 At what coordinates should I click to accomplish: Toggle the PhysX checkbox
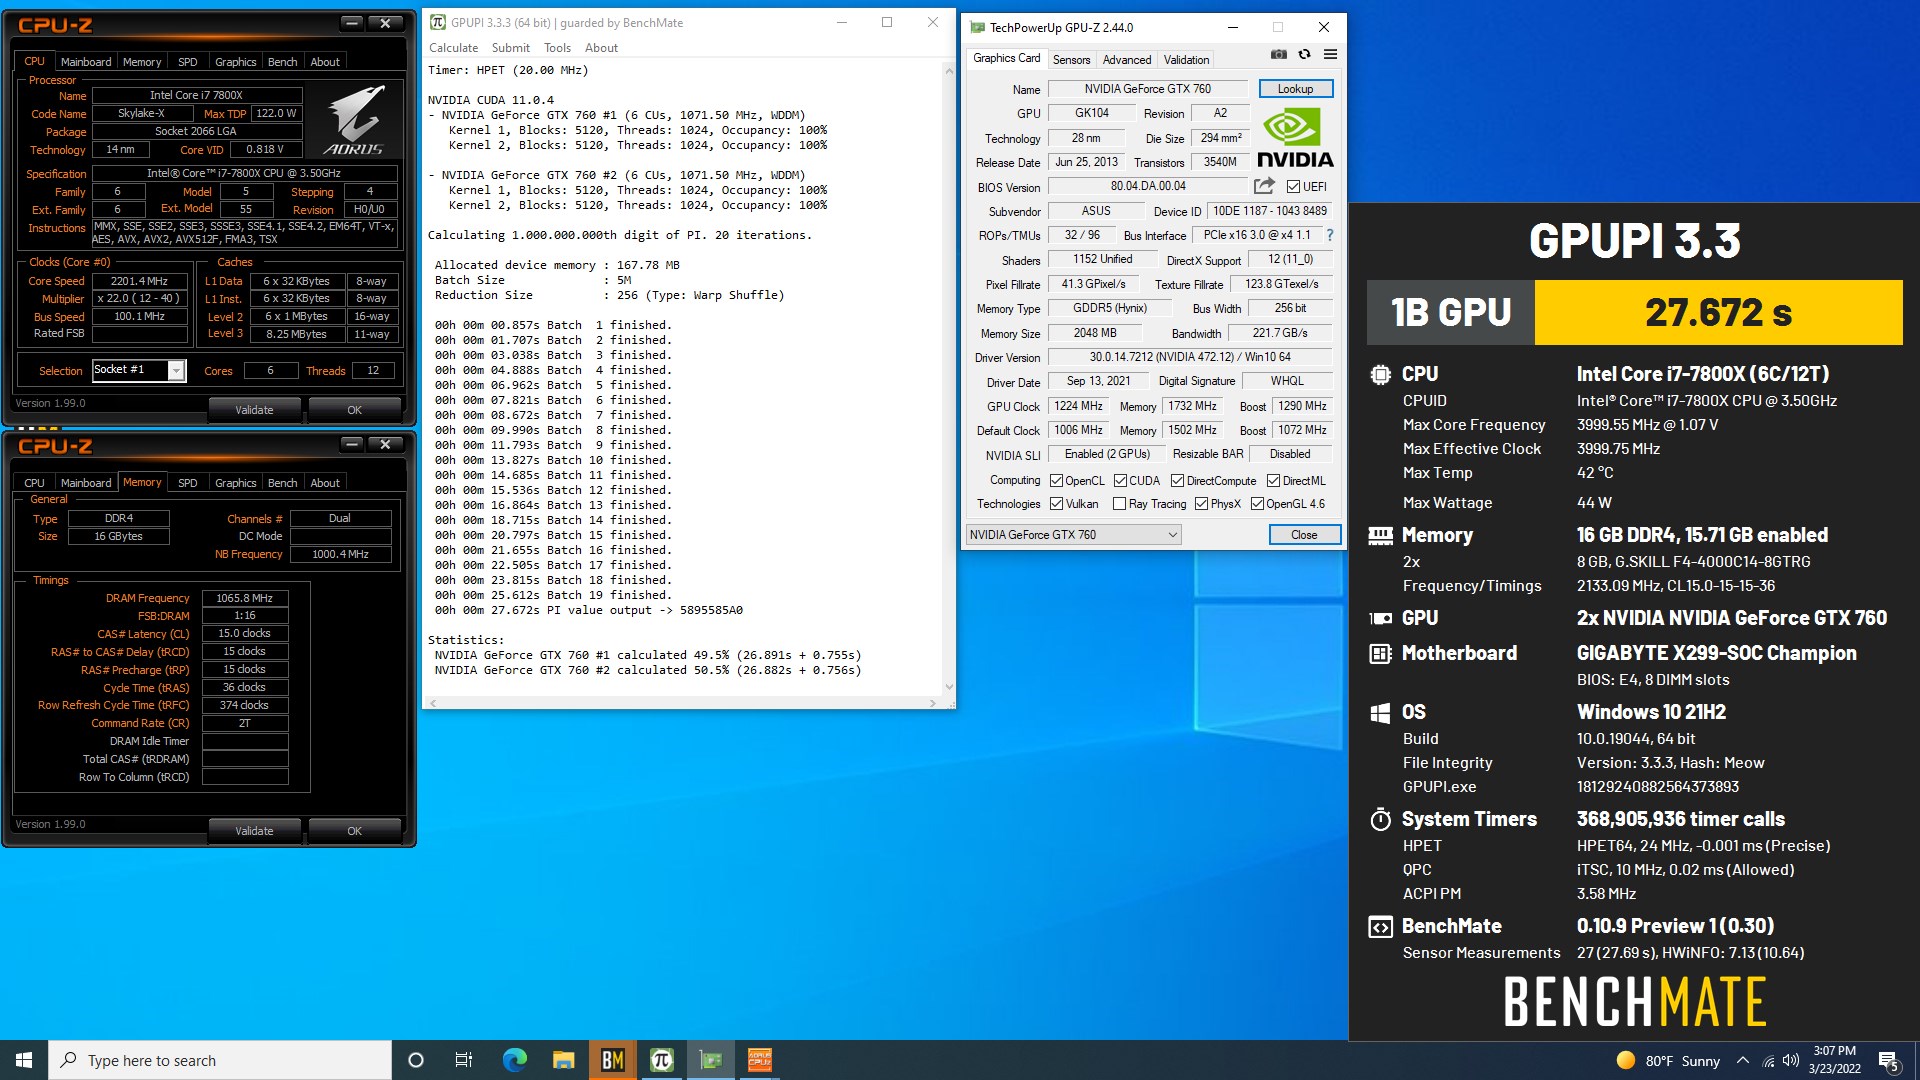coord(1201,504)
